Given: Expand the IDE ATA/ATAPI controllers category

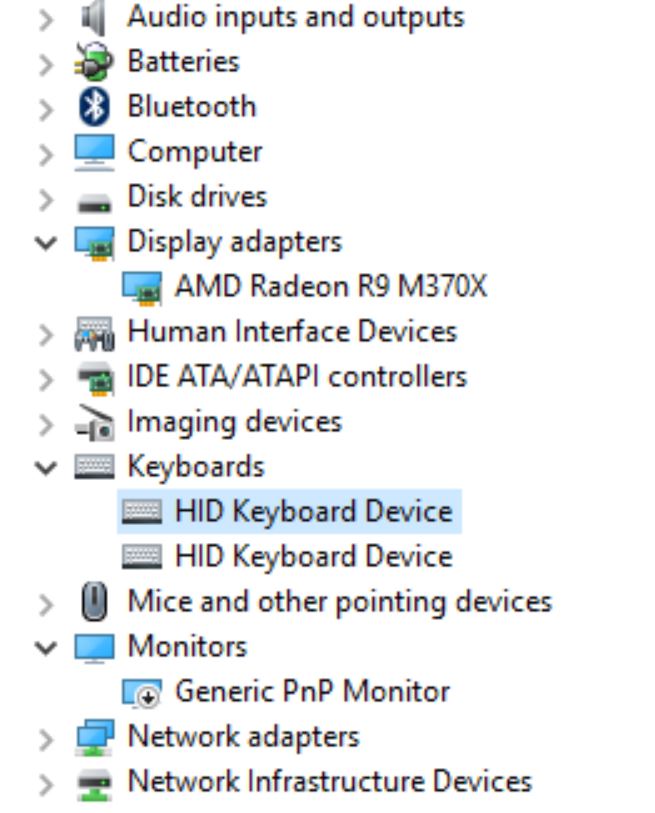Looking at the screenshot, I should (46, 377).
